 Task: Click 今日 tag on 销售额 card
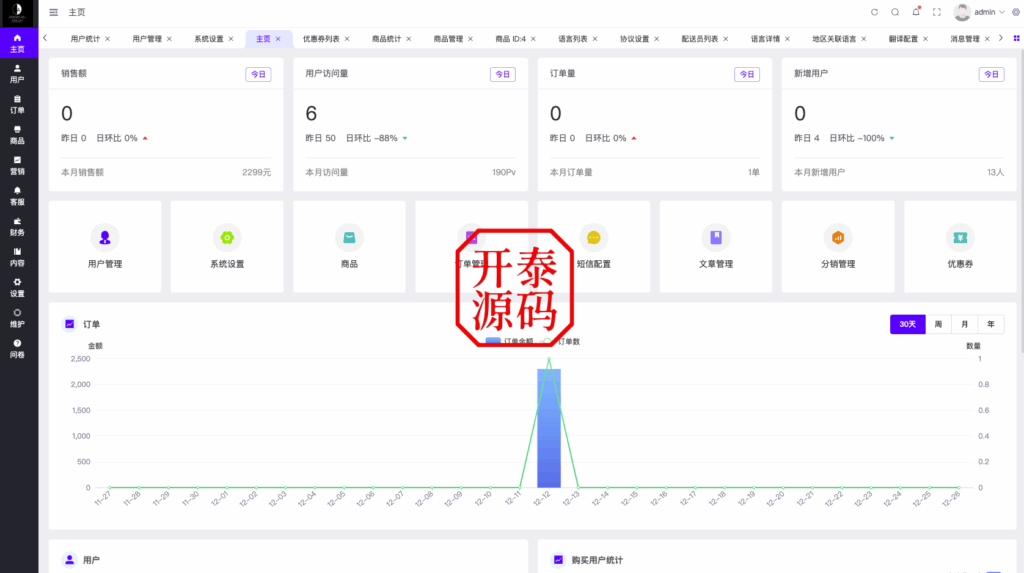(259, 74)
